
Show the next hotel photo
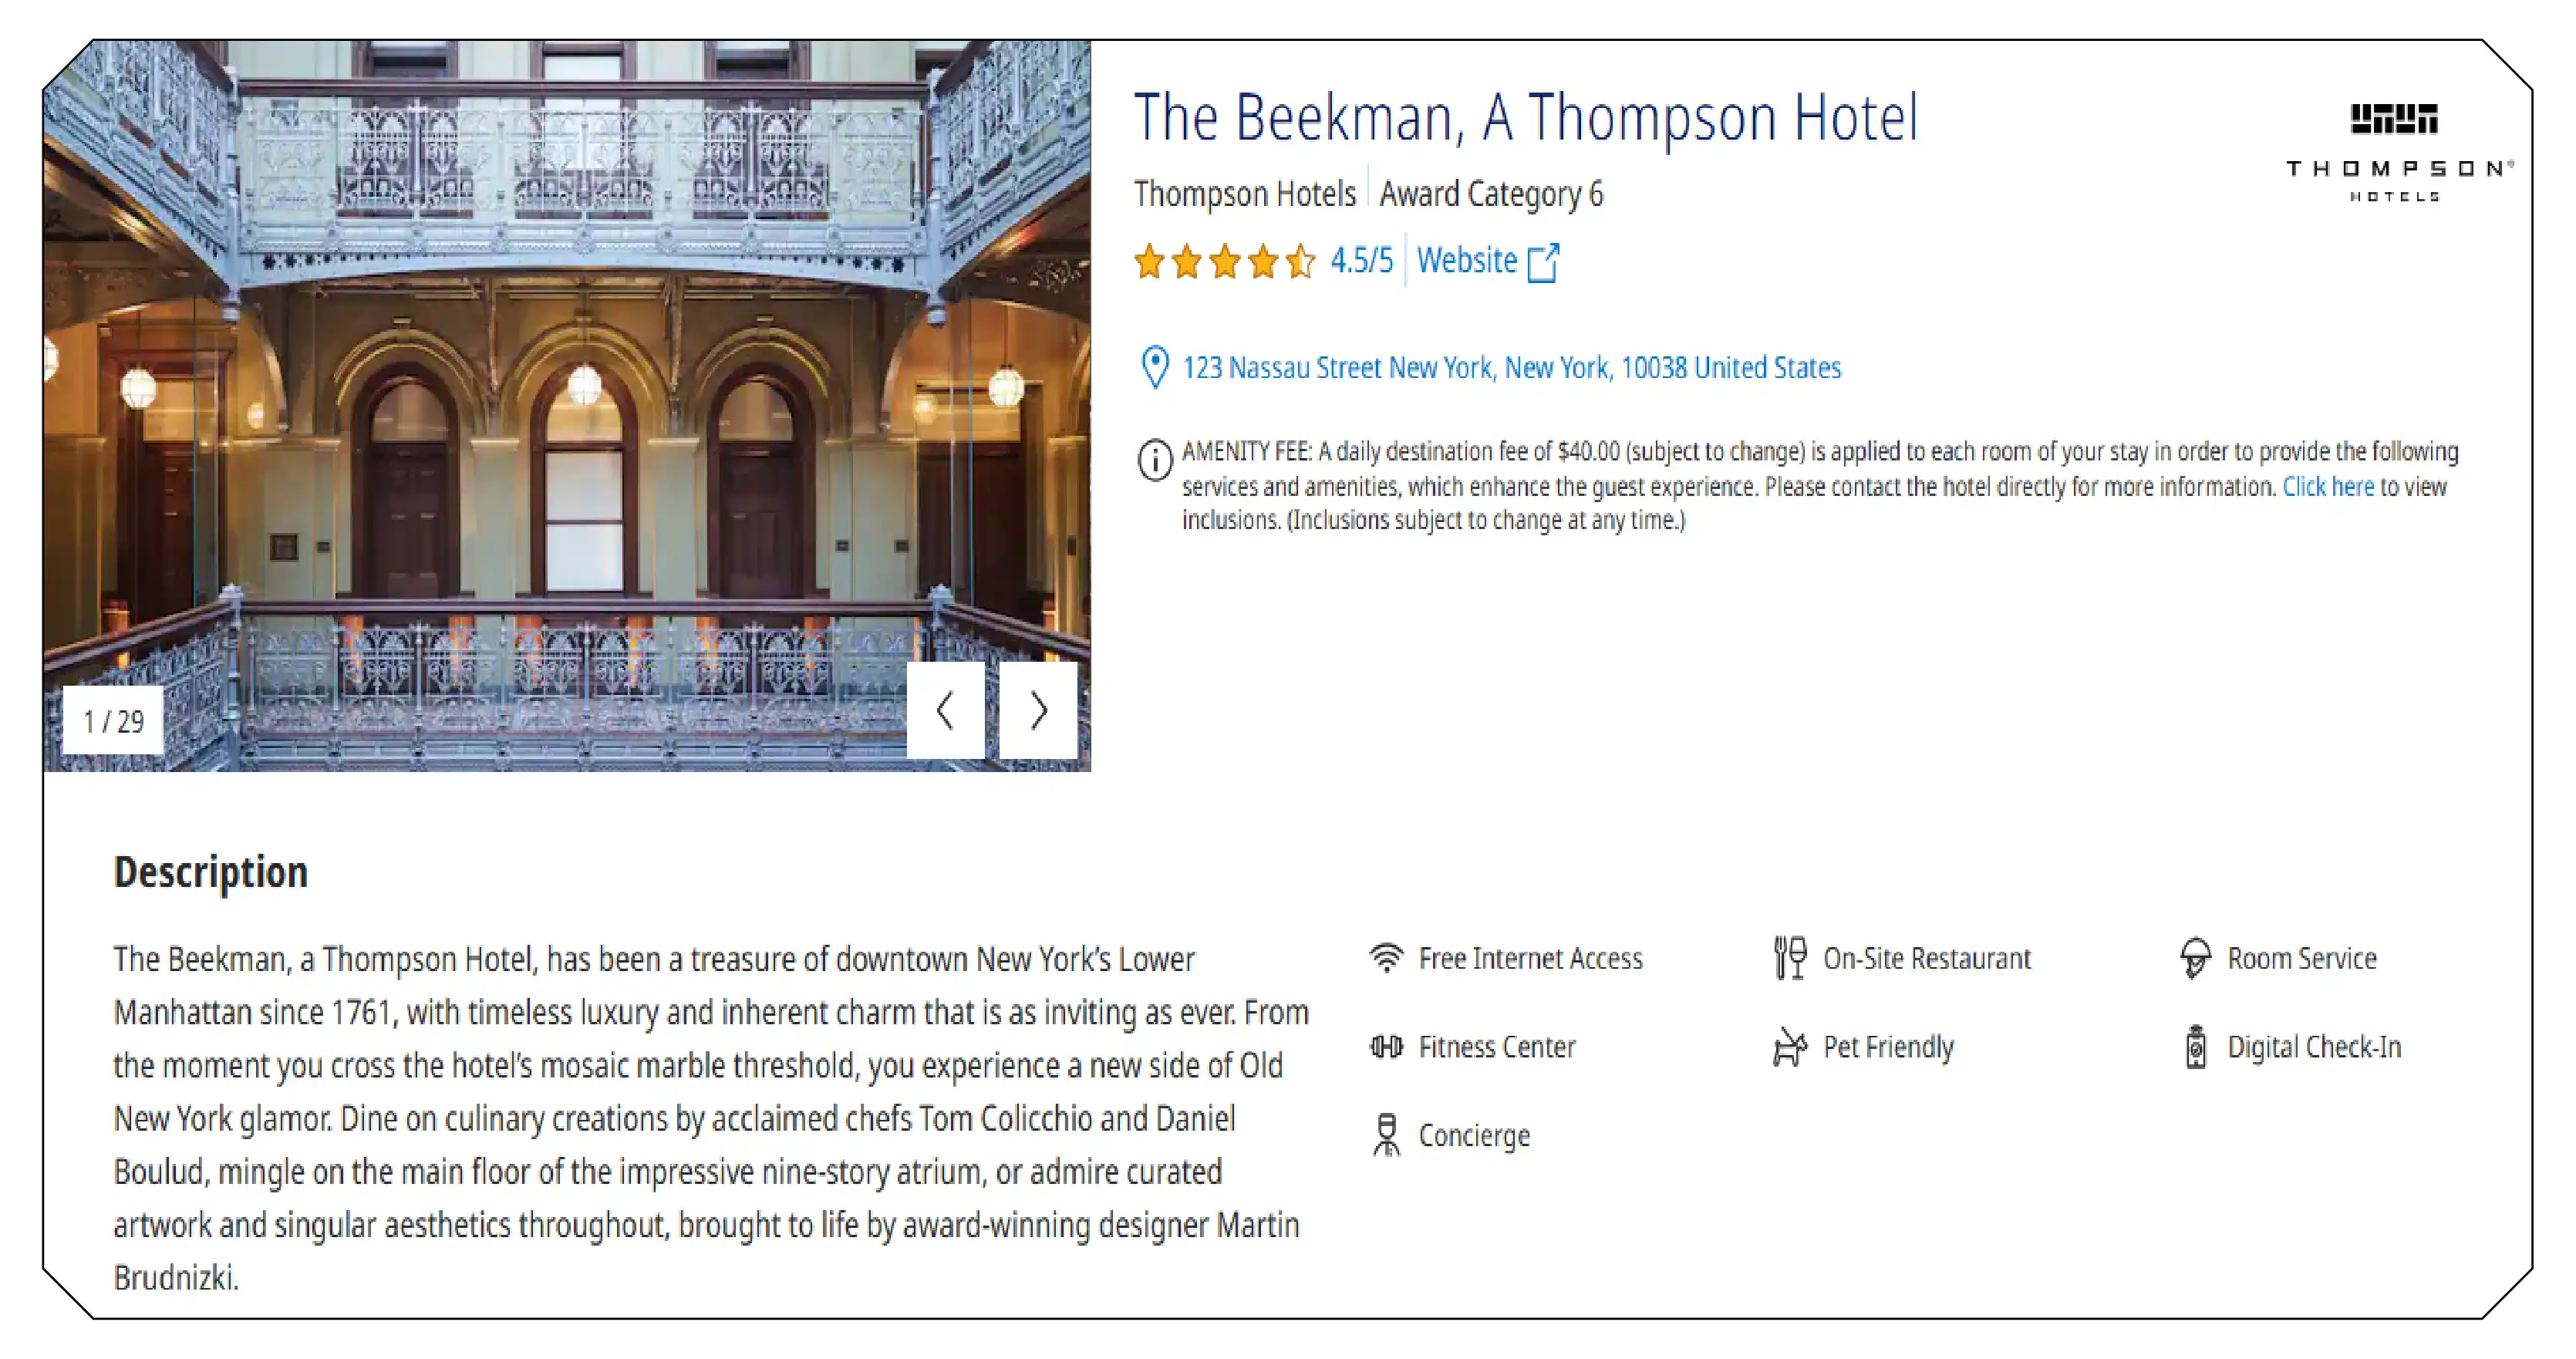tap(1038, 711)
